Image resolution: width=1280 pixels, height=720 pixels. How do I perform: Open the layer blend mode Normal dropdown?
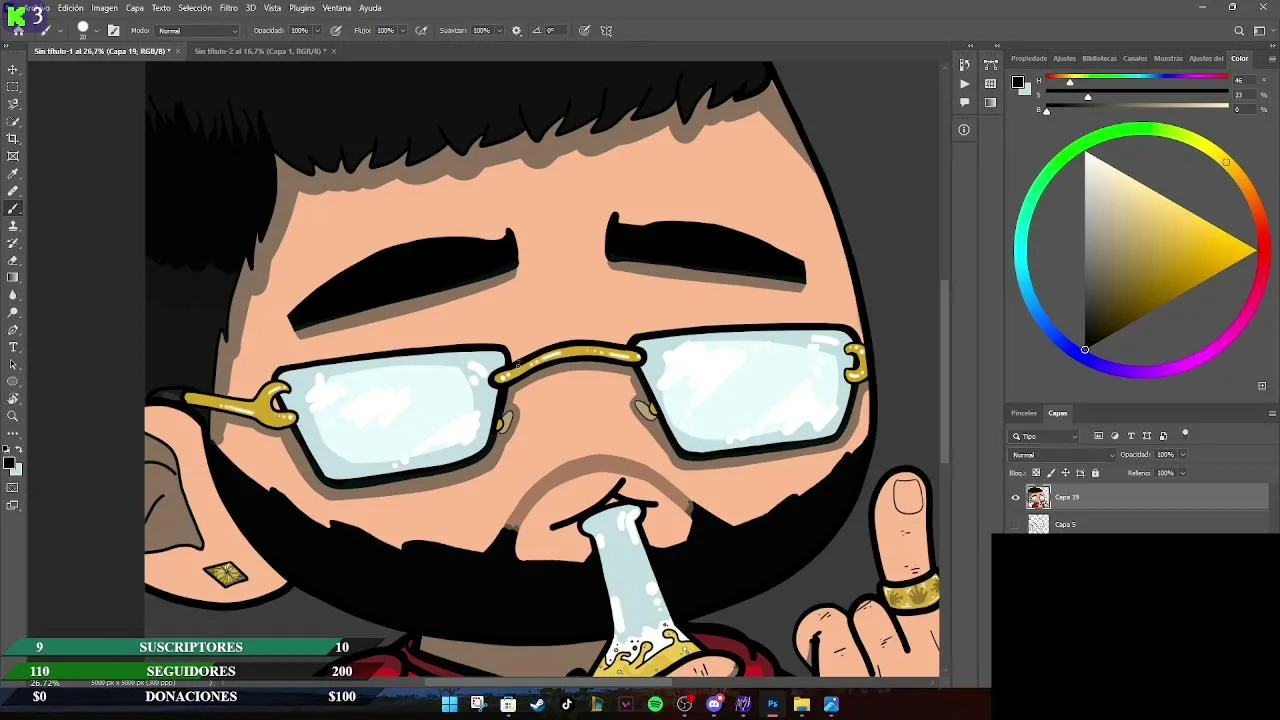pyautogui.click(x=1061, y=455)
